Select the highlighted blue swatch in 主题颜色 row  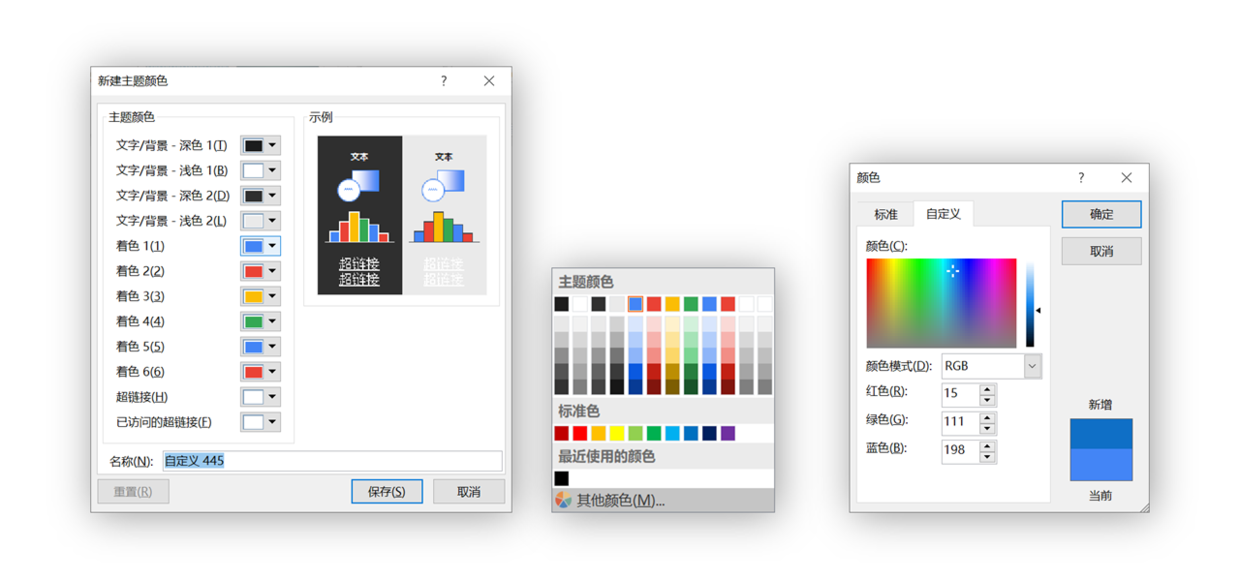point(636,304)
